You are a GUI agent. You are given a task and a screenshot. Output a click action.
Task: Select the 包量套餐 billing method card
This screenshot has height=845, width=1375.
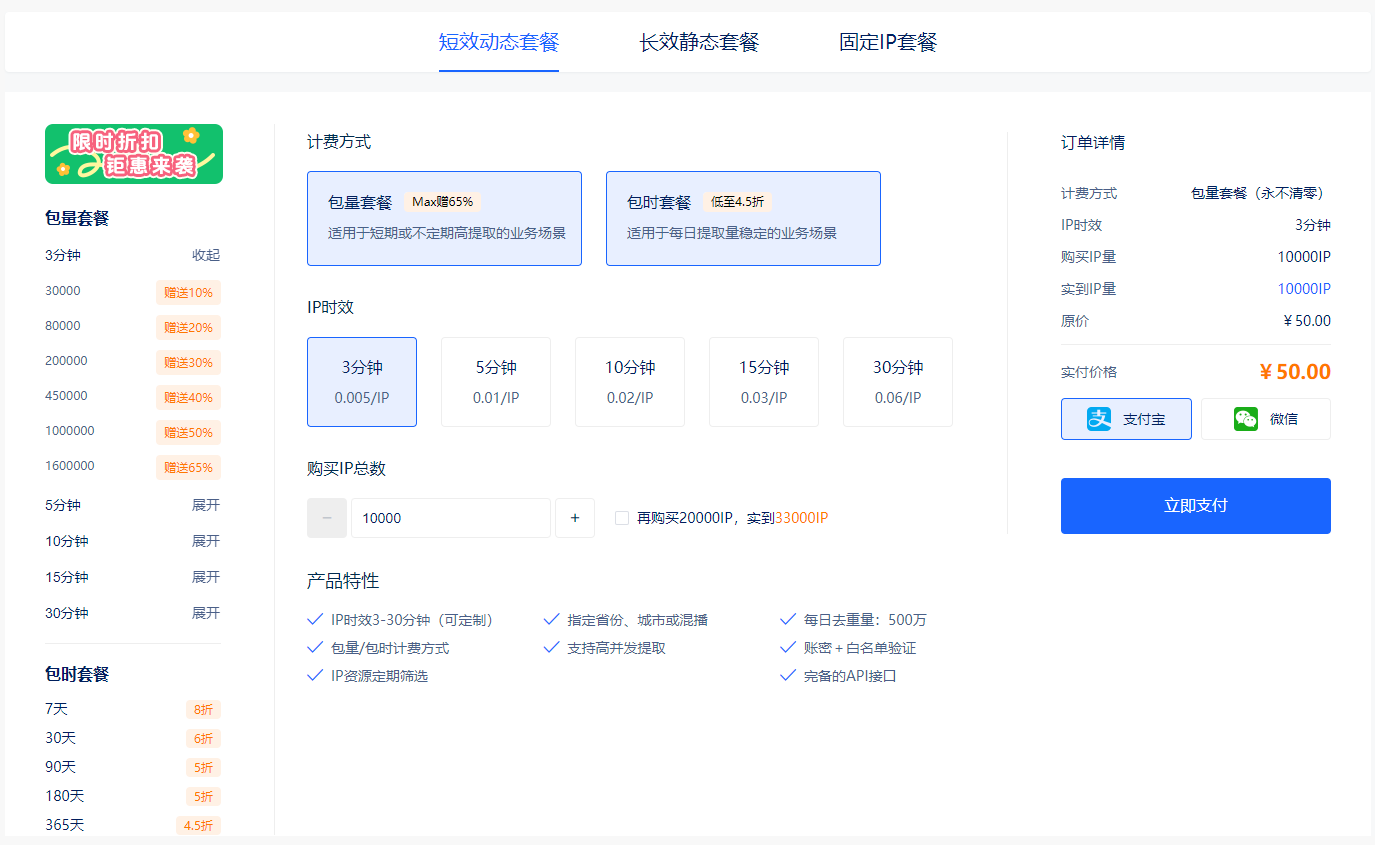[444, 218]
